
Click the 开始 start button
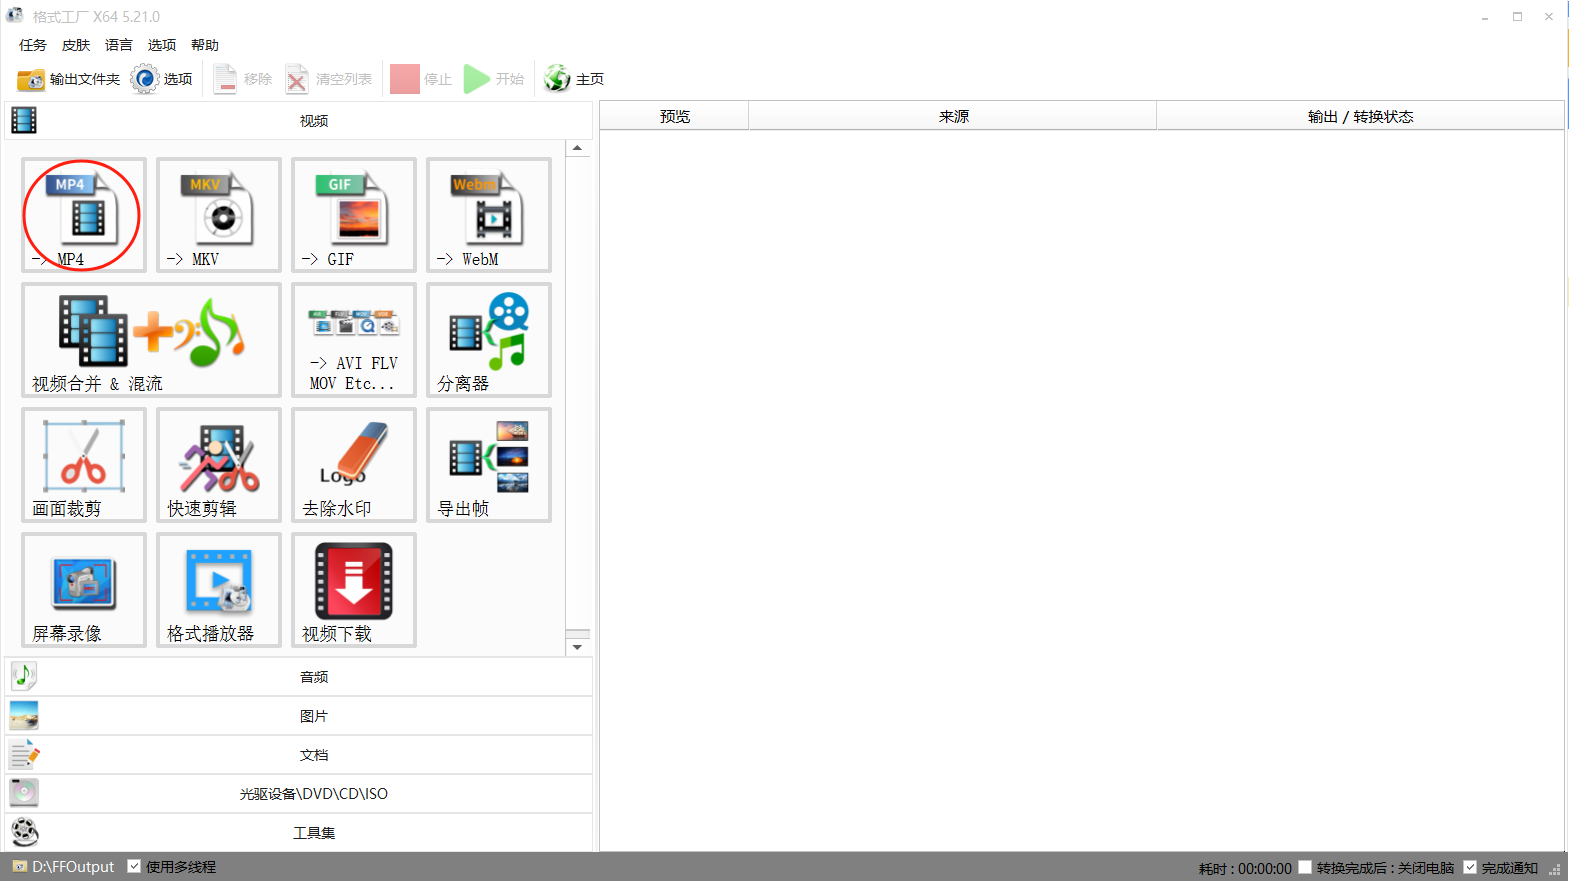click(494, 79)
